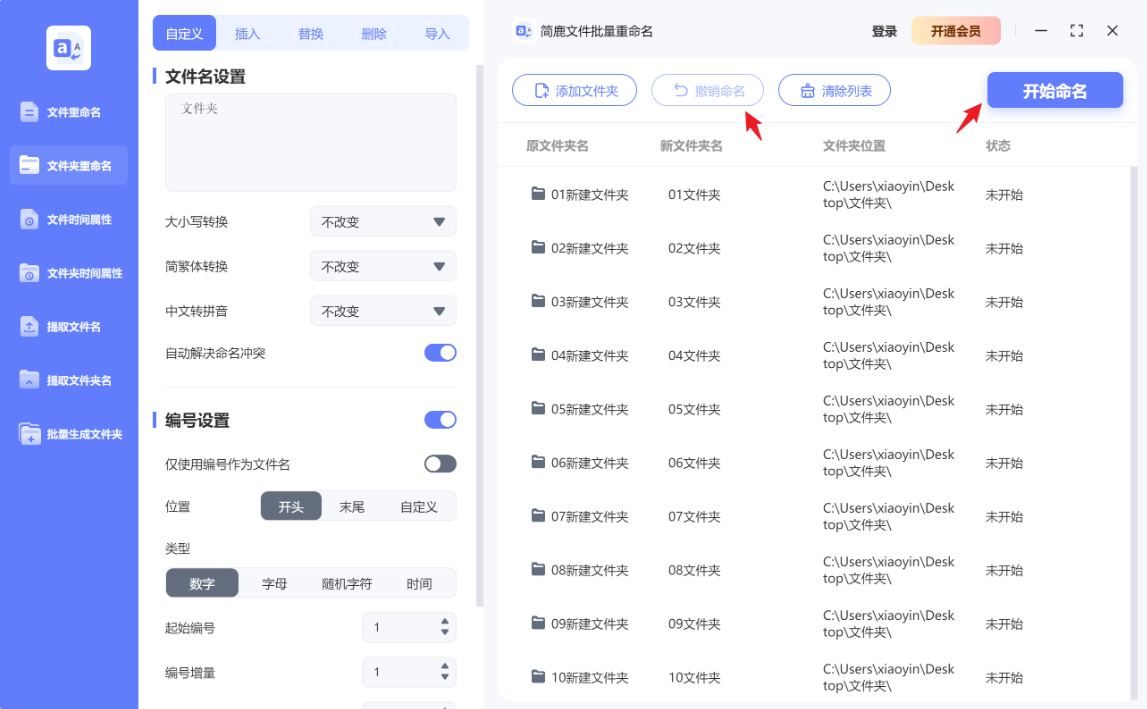
Task: Select 开头 as number position
Action: click(x=291, y=506)
